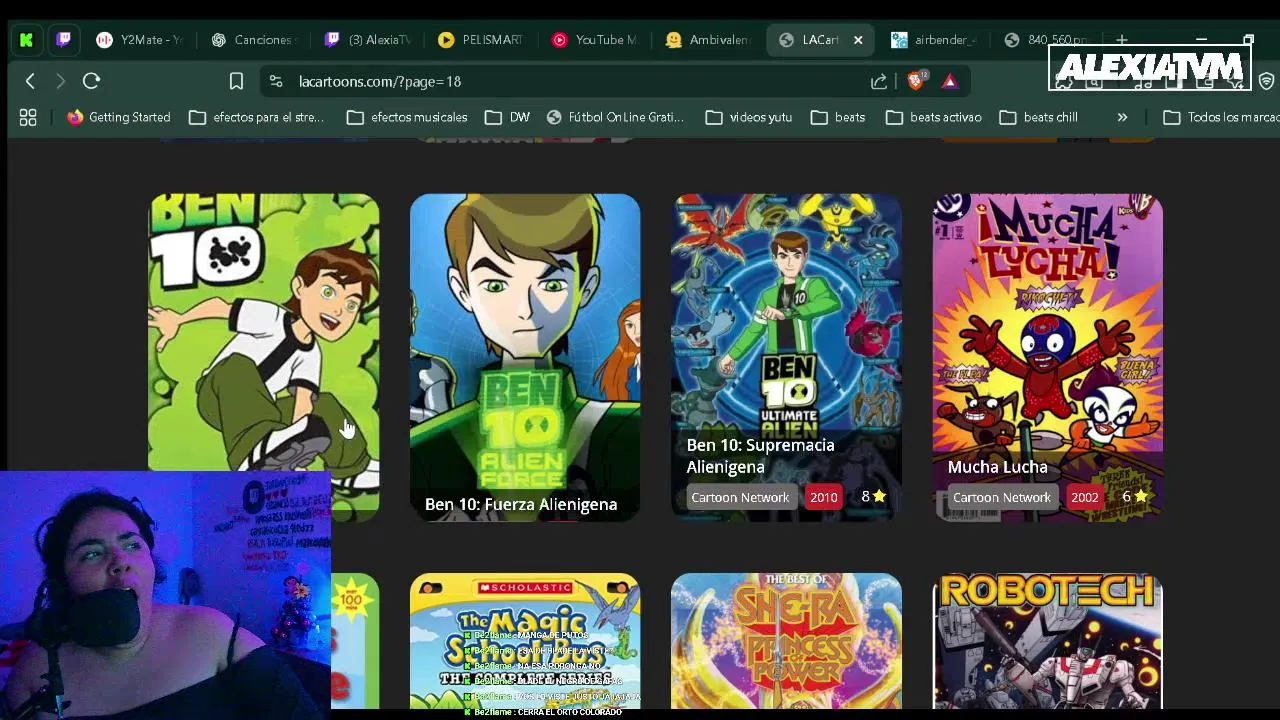Open 'beats chill' bookmark folder
The height and width of the screenshot is (720, 1280).
tap(1039, 117)
